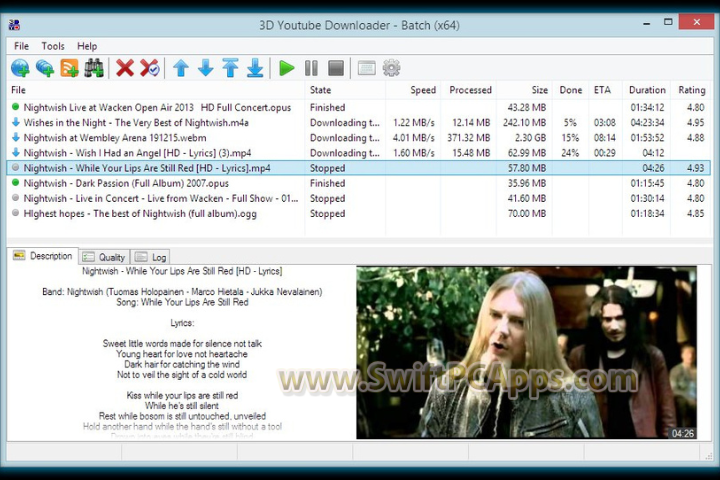This screenshot has width=720, height=480.
Task: Open the File menu
Action: [x=21, y=46]
